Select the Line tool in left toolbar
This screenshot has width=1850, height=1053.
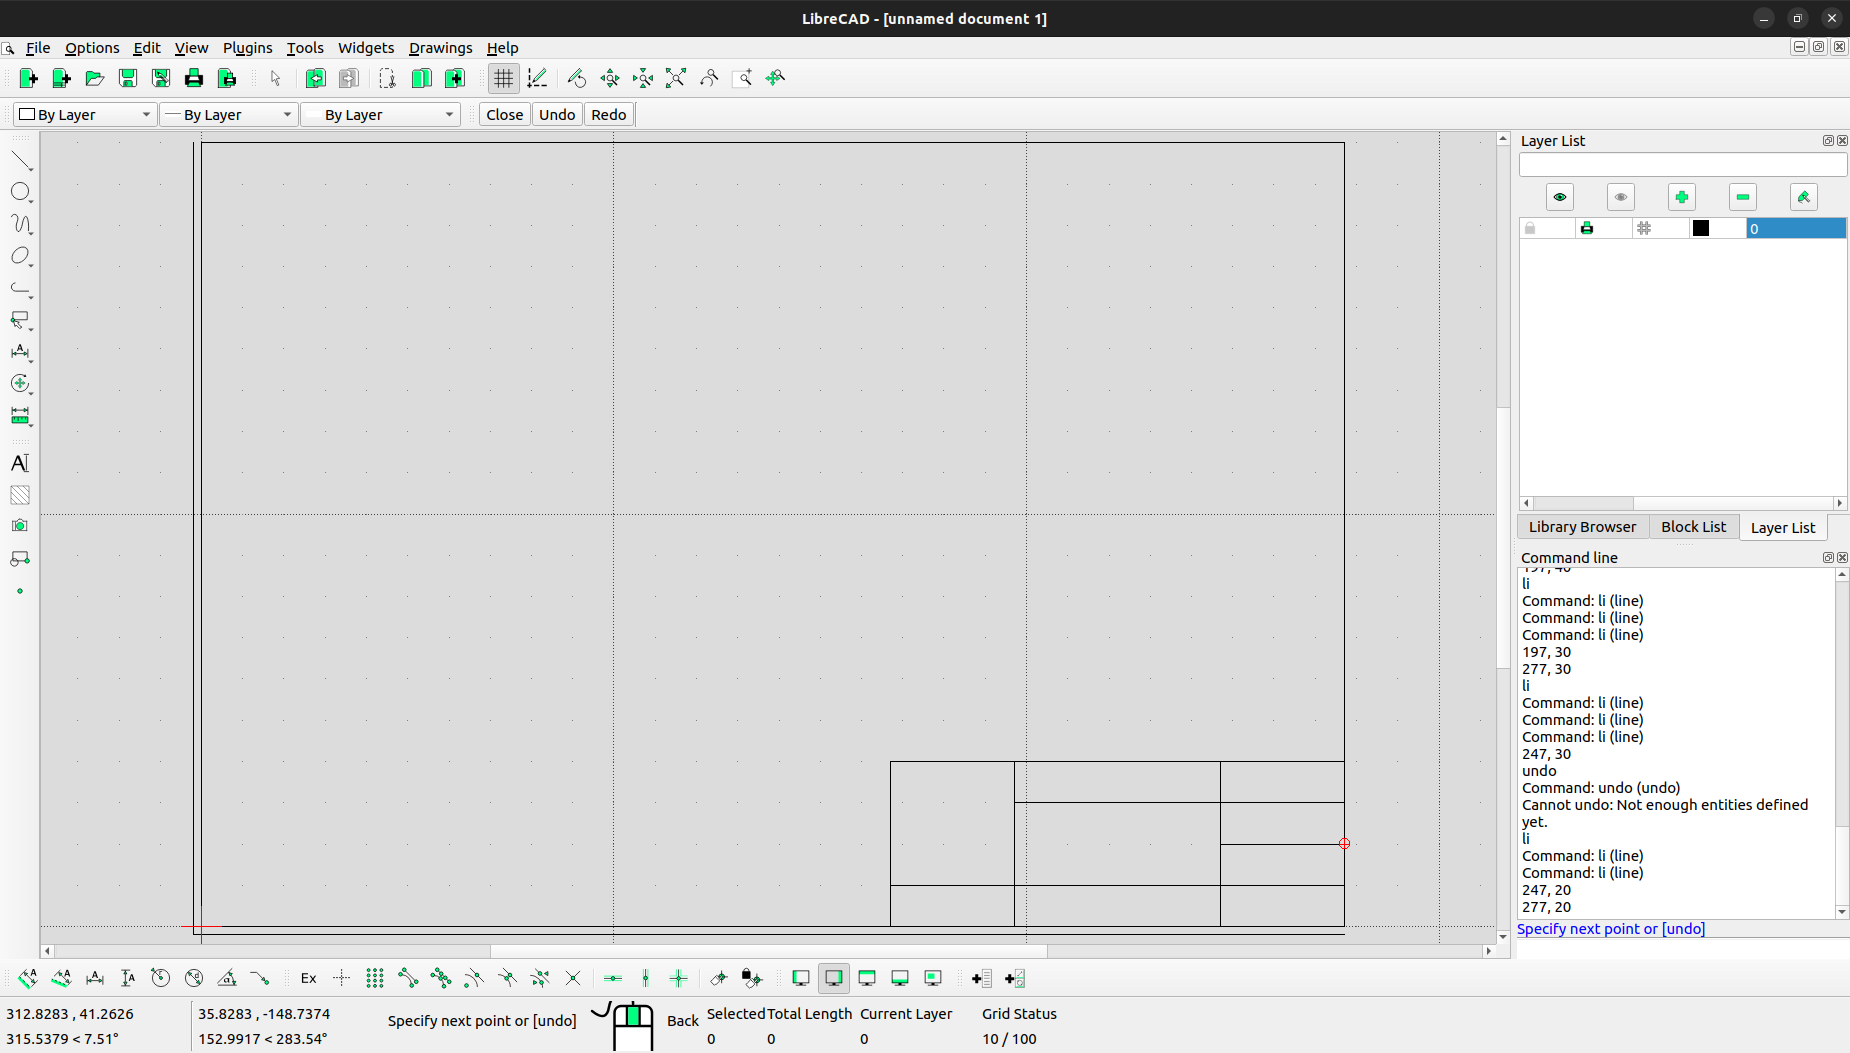pos(21,160)
